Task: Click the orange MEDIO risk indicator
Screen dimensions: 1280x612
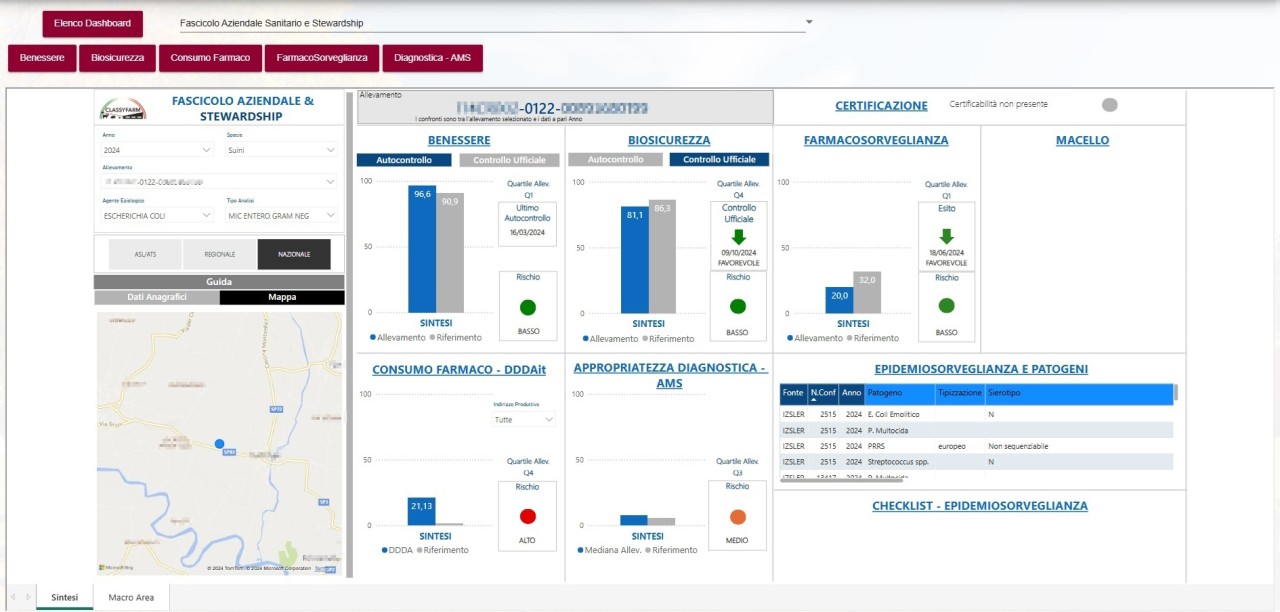Action: coord(738,517)
